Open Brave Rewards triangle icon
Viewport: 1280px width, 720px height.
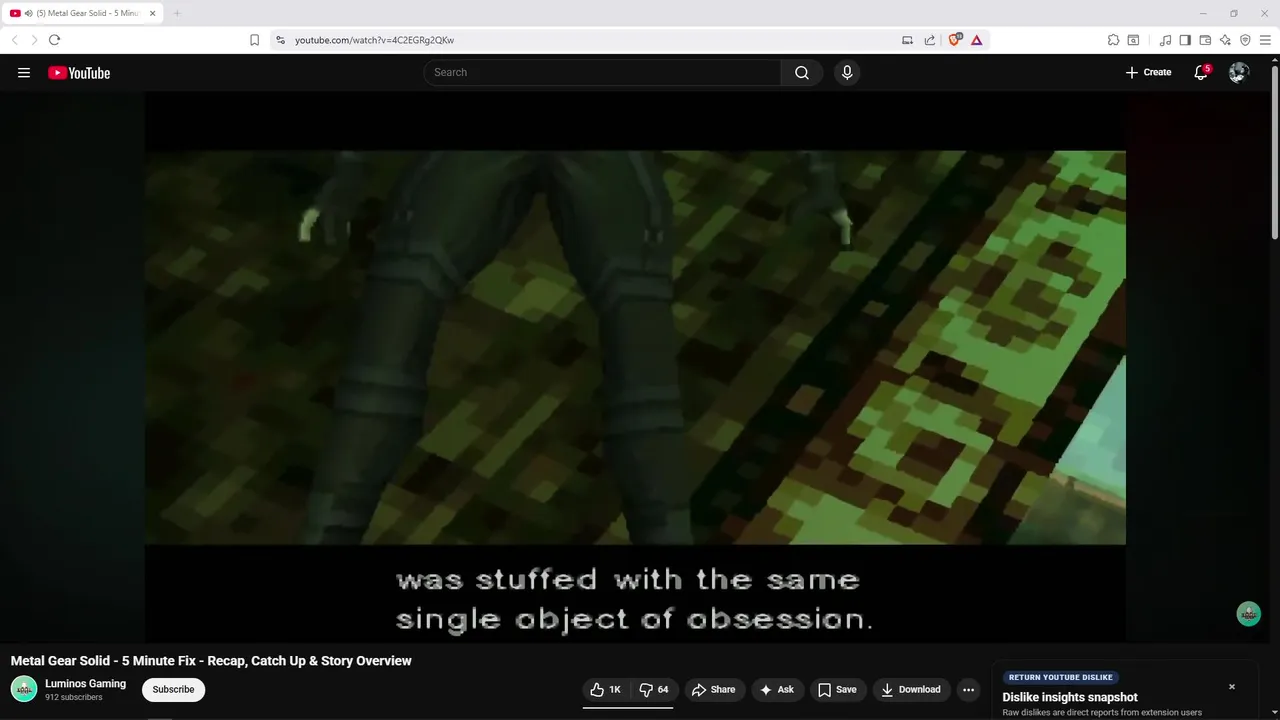click(x=976, y=40)
